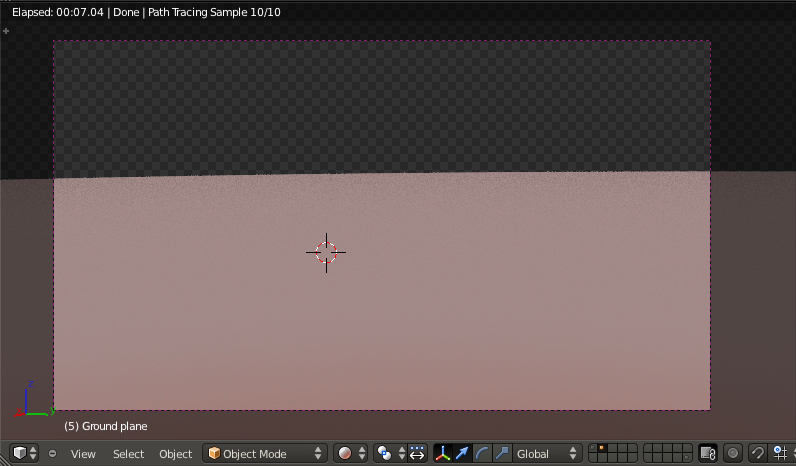Screen dimensions: 796x466
Task: Select active layer 2 with orange dot
Action: click(603, 449)
